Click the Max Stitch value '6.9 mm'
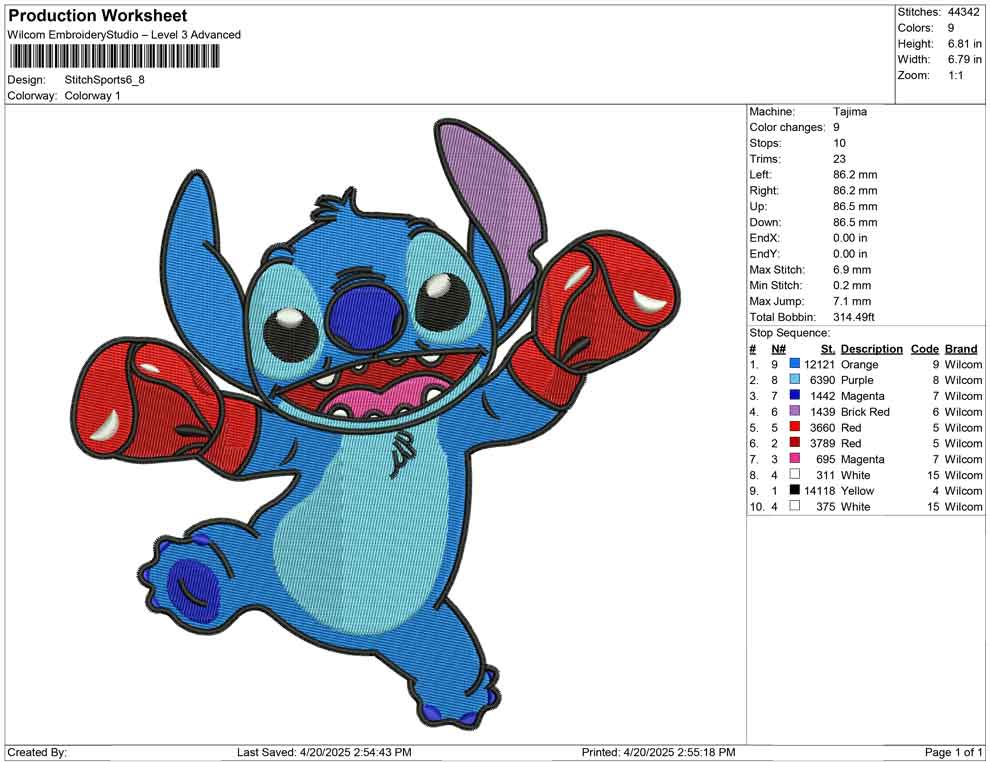Image resolution: width=990 pixels, height=762 pixels. coord(852,270)
